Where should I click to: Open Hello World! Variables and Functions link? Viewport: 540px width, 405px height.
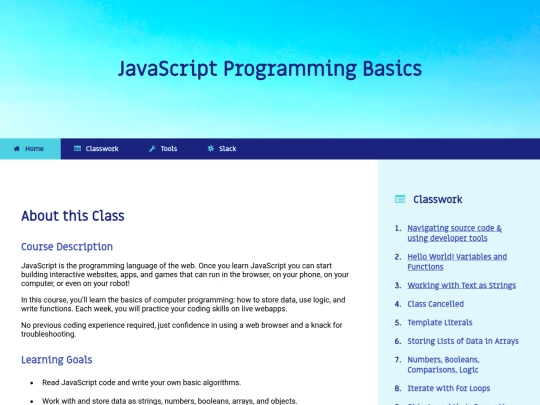click(x=457, y=262)
